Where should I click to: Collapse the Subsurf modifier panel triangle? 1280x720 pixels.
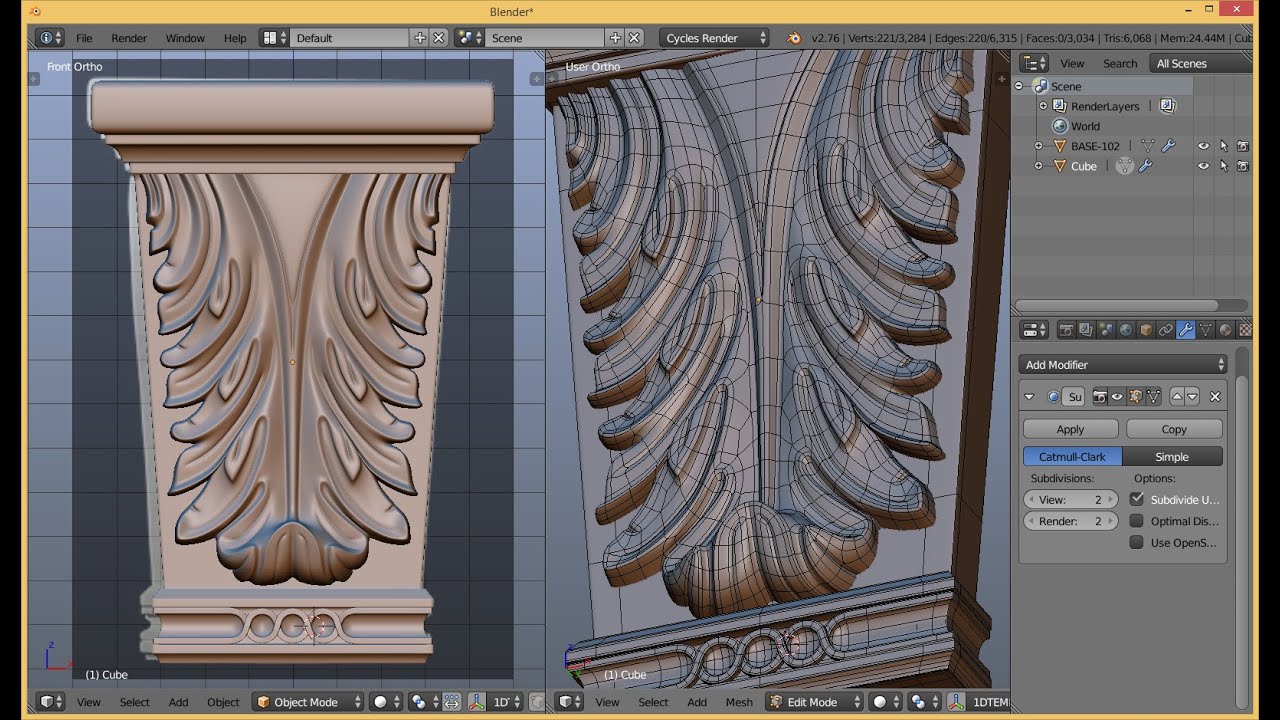tap(1030, 397)
